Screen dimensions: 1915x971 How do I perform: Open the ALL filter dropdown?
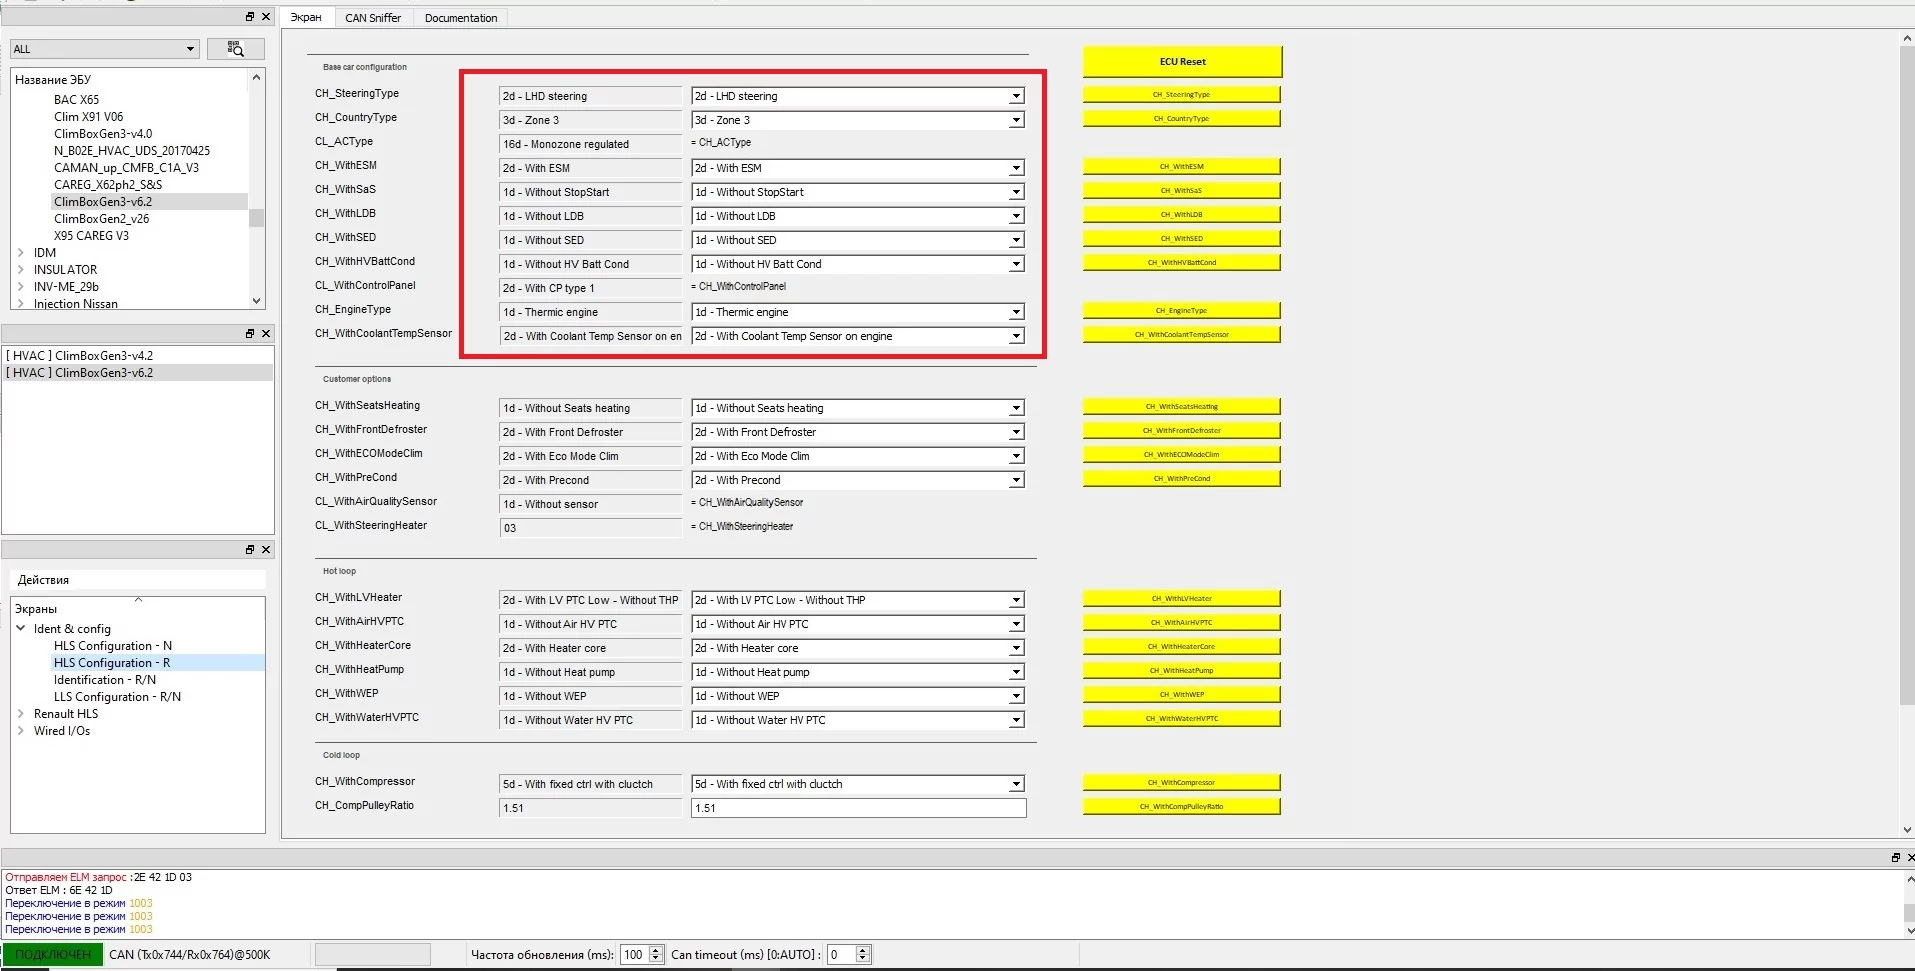click(x=190, y=49)
